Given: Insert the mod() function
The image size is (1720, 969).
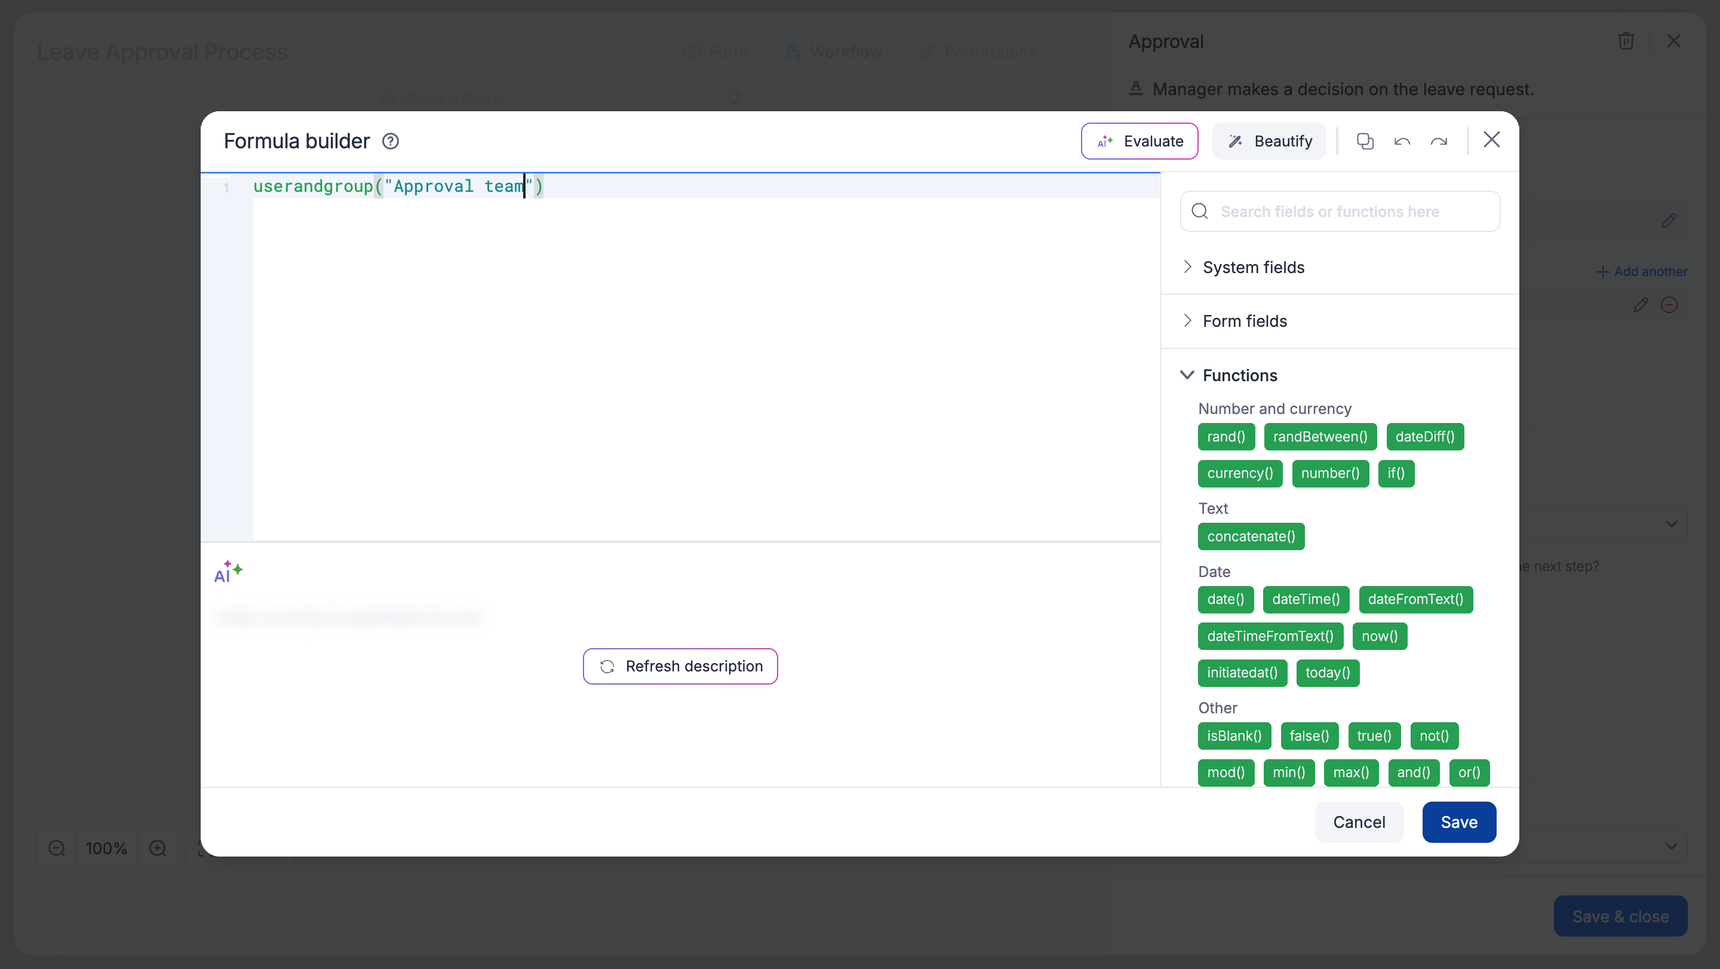Looking at the screenshot, I should click(x=1226, y=773).
